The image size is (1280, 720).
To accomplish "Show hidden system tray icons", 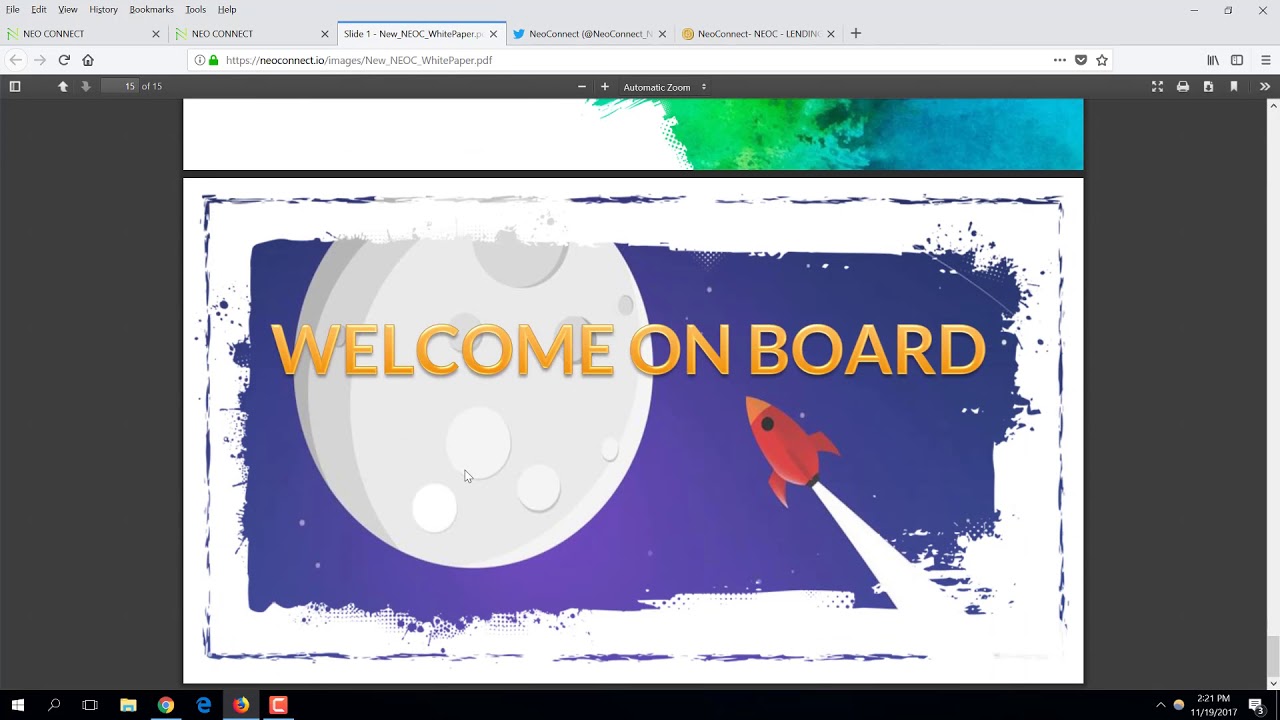I will (x=1160, y=705).
